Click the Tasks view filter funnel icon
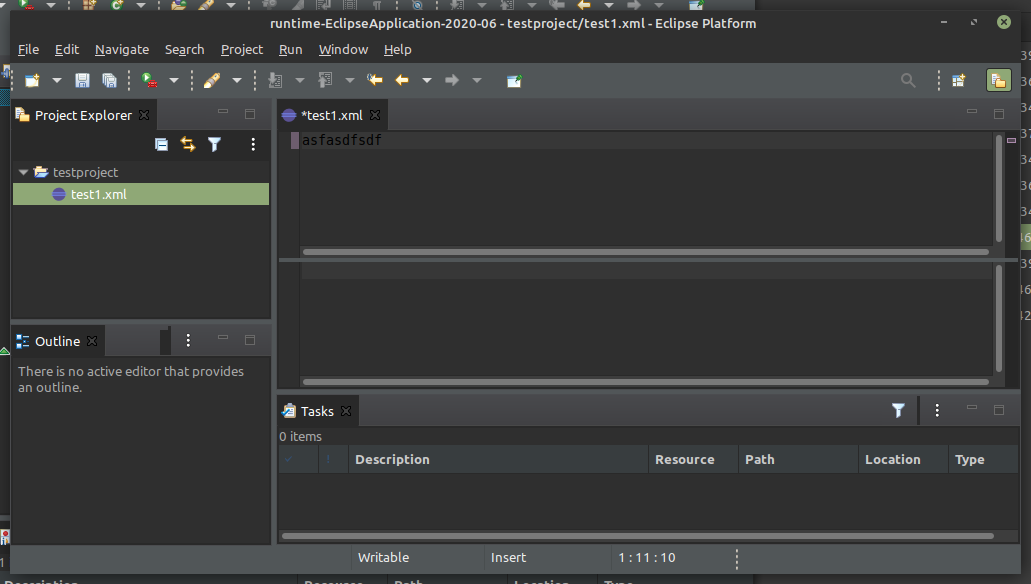The width and height of the screenshot is (1031, 584). 898,410
